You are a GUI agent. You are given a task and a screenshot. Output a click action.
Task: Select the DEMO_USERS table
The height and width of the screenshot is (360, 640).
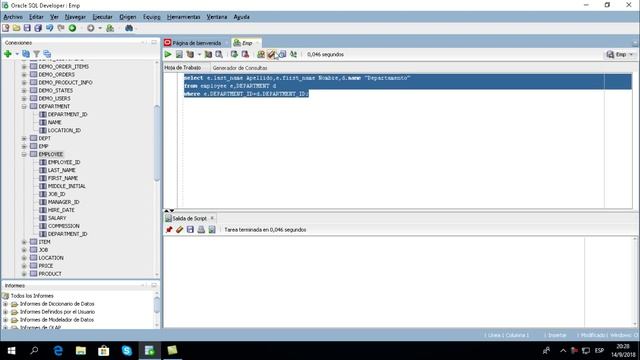click(x=54, y=98)
